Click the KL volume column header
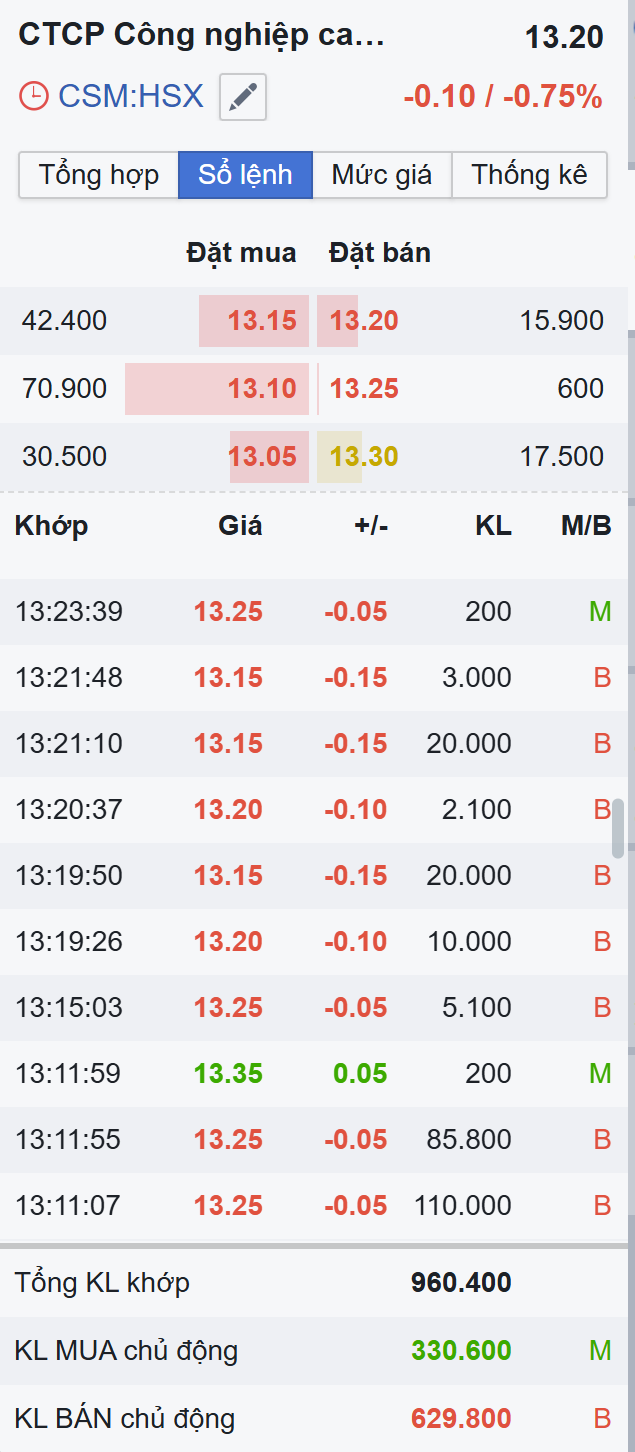 [x=493, y=526]
